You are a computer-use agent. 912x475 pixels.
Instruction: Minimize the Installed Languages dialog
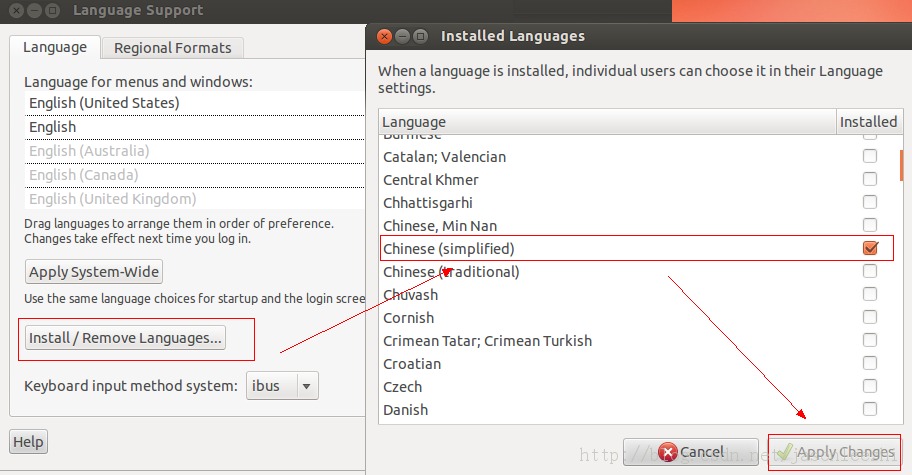pyautogui.click(x=402, y=36)
